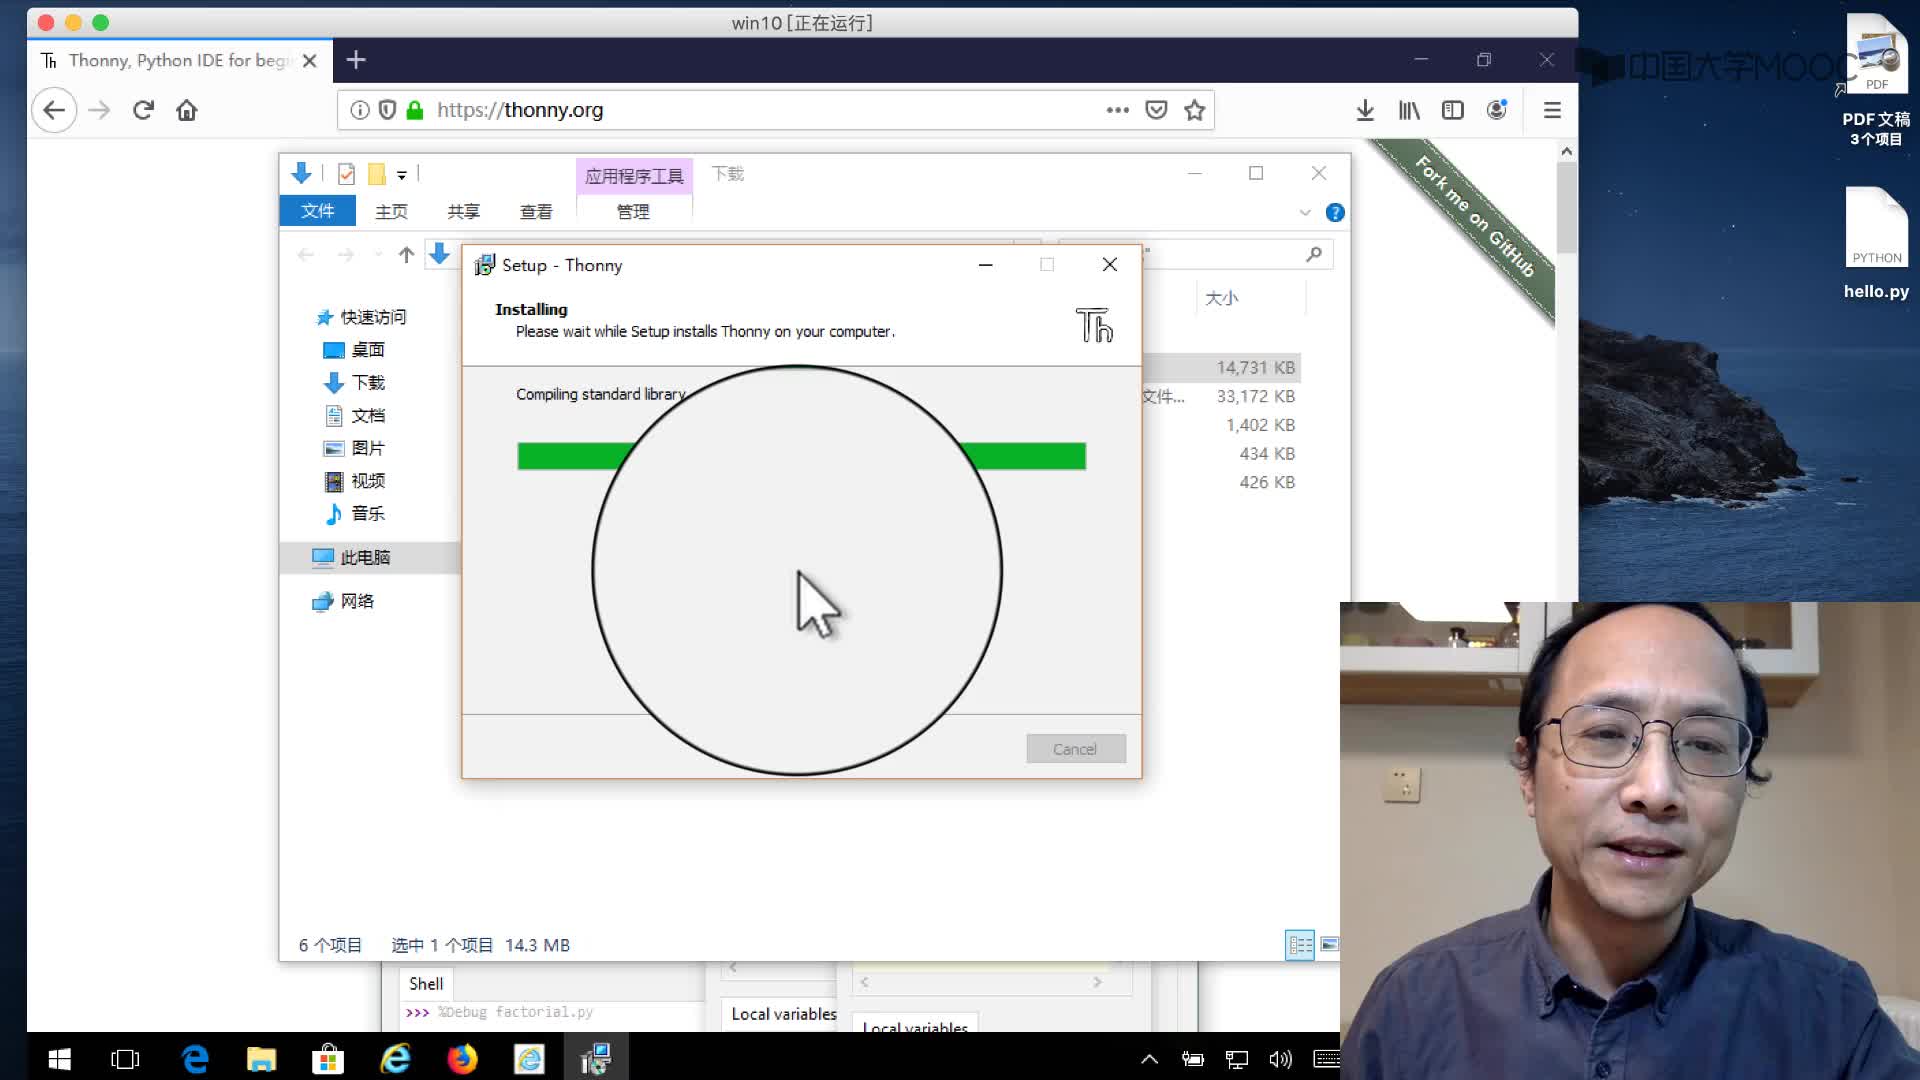Open the 管理 ribbon tab
Screen dimensions: 1920x1080
(x=633, y=211)
